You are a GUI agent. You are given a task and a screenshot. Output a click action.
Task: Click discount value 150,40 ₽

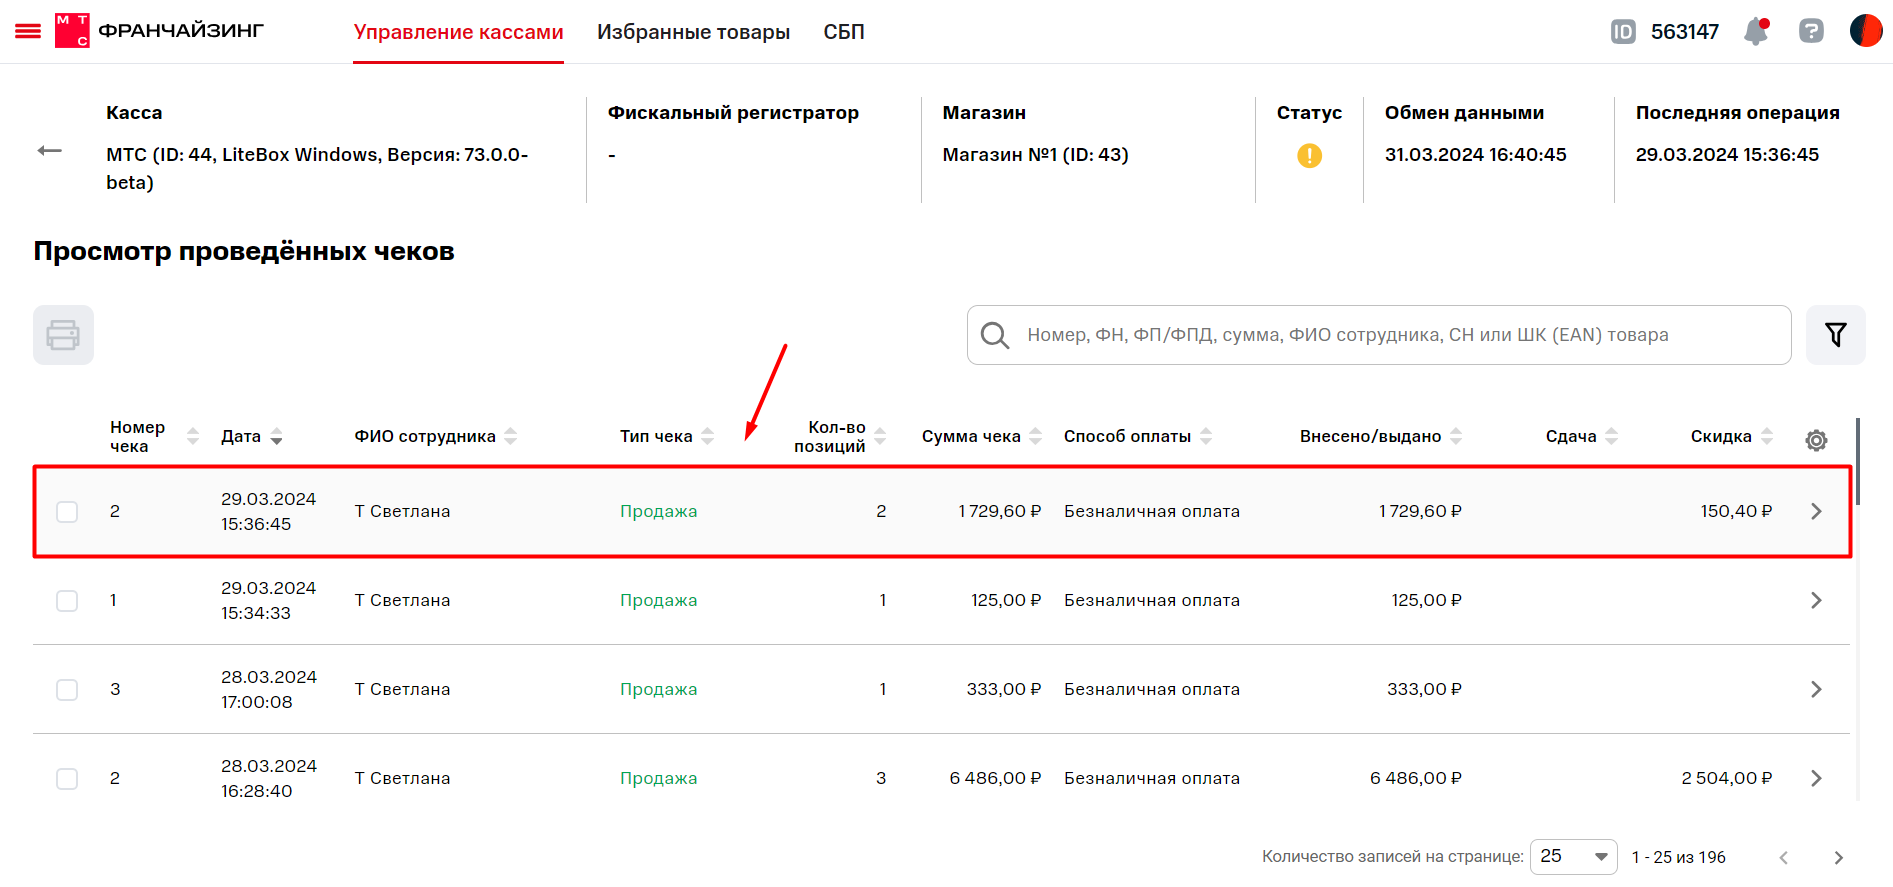(x=1736, y=511)
